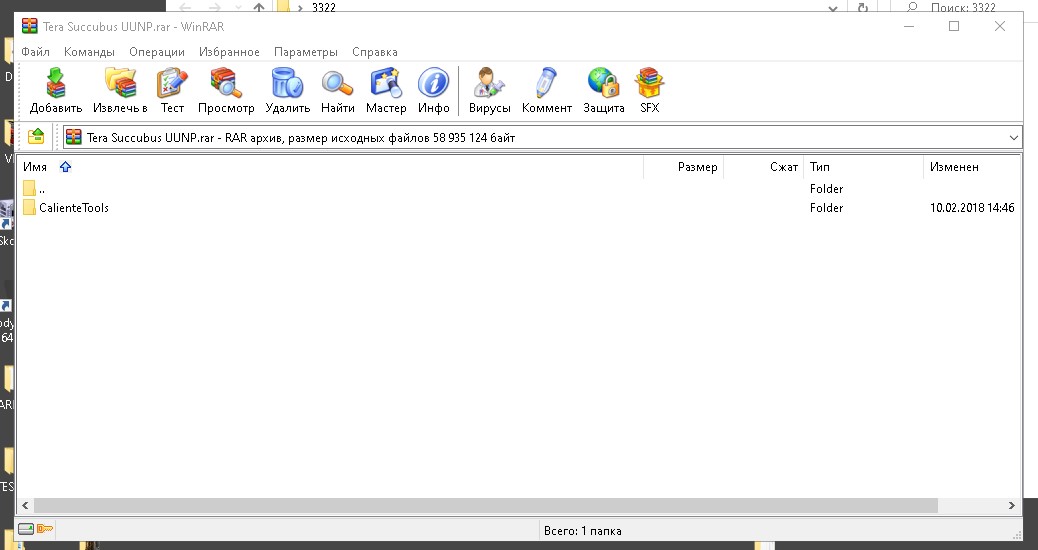
Task: Click the Извлечь в (Extract to) icon
Action: pyautogui.click(x=120, y=83)
